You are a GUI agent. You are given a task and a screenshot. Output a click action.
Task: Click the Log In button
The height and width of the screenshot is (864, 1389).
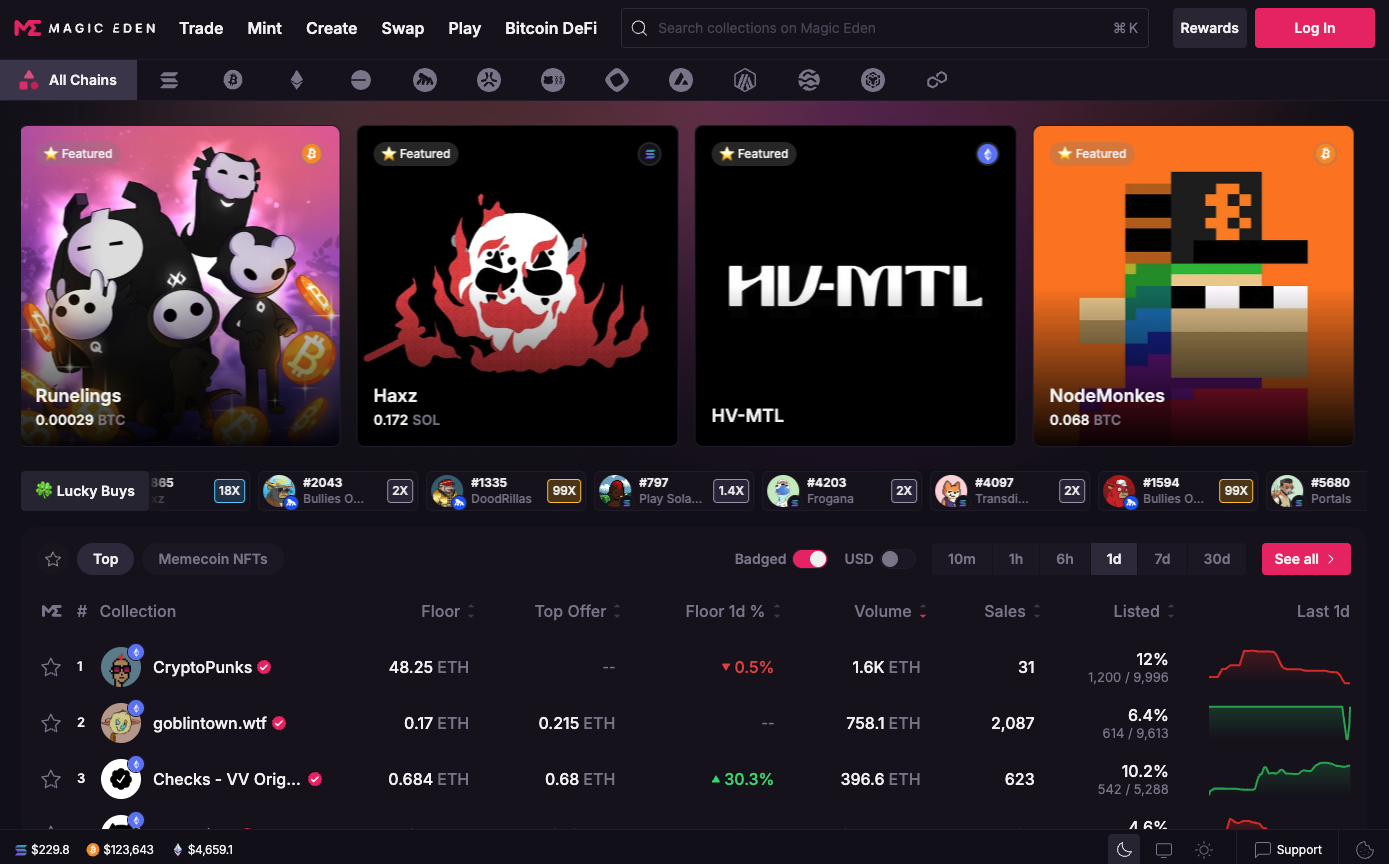pos(1314,28)
